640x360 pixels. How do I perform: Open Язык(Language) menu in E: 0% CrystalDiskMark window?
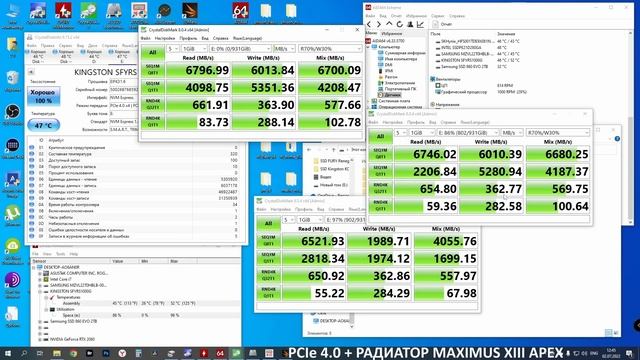pos(247,38)
